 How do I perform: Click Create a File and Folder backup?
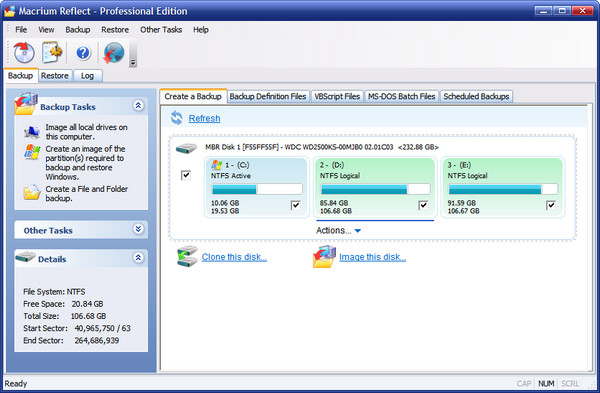(x=87, y=193)
